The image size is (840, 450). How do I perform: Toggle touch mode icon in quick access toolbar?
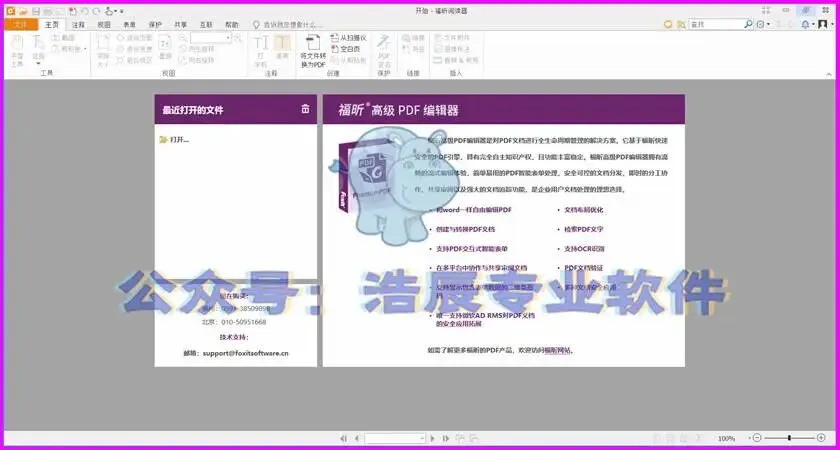pos(109,11)
